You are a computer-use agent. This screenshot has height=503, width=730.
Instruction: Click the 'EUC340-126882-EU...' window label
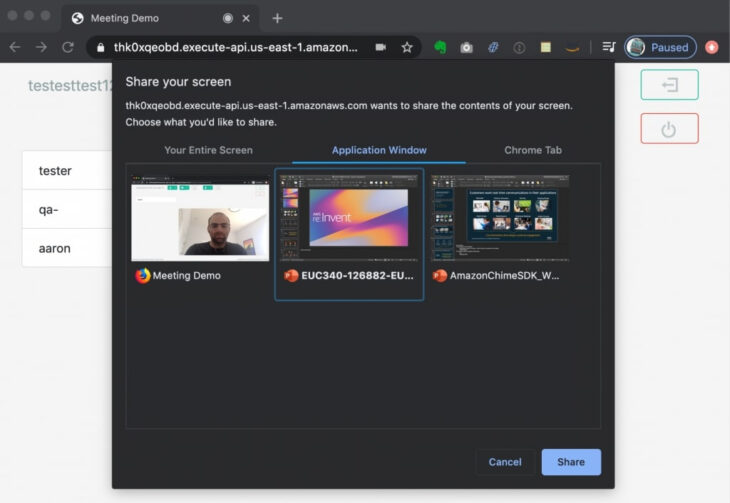[x=357, y=276]
